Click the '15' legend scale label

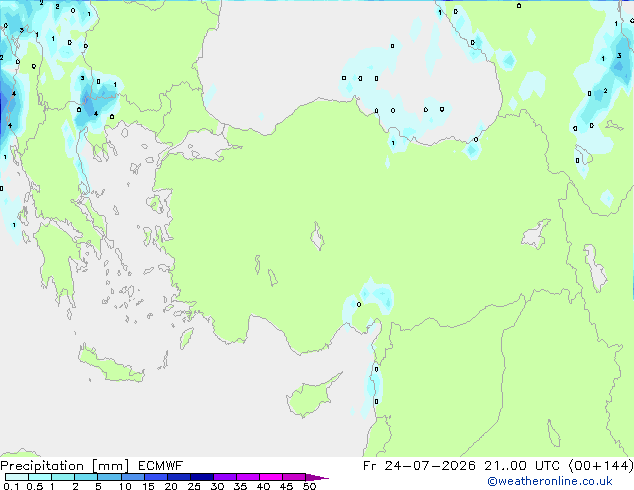148,486
